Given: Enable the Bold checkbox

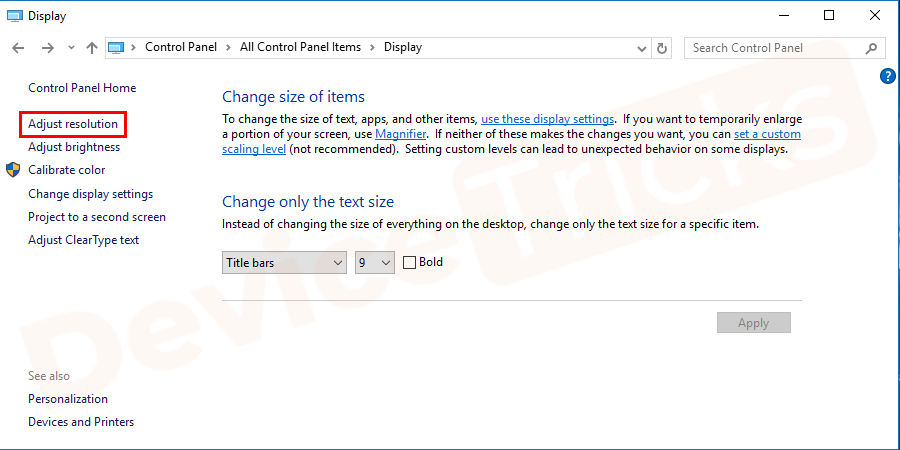Looking at the screenshot, I should (409, 263).
